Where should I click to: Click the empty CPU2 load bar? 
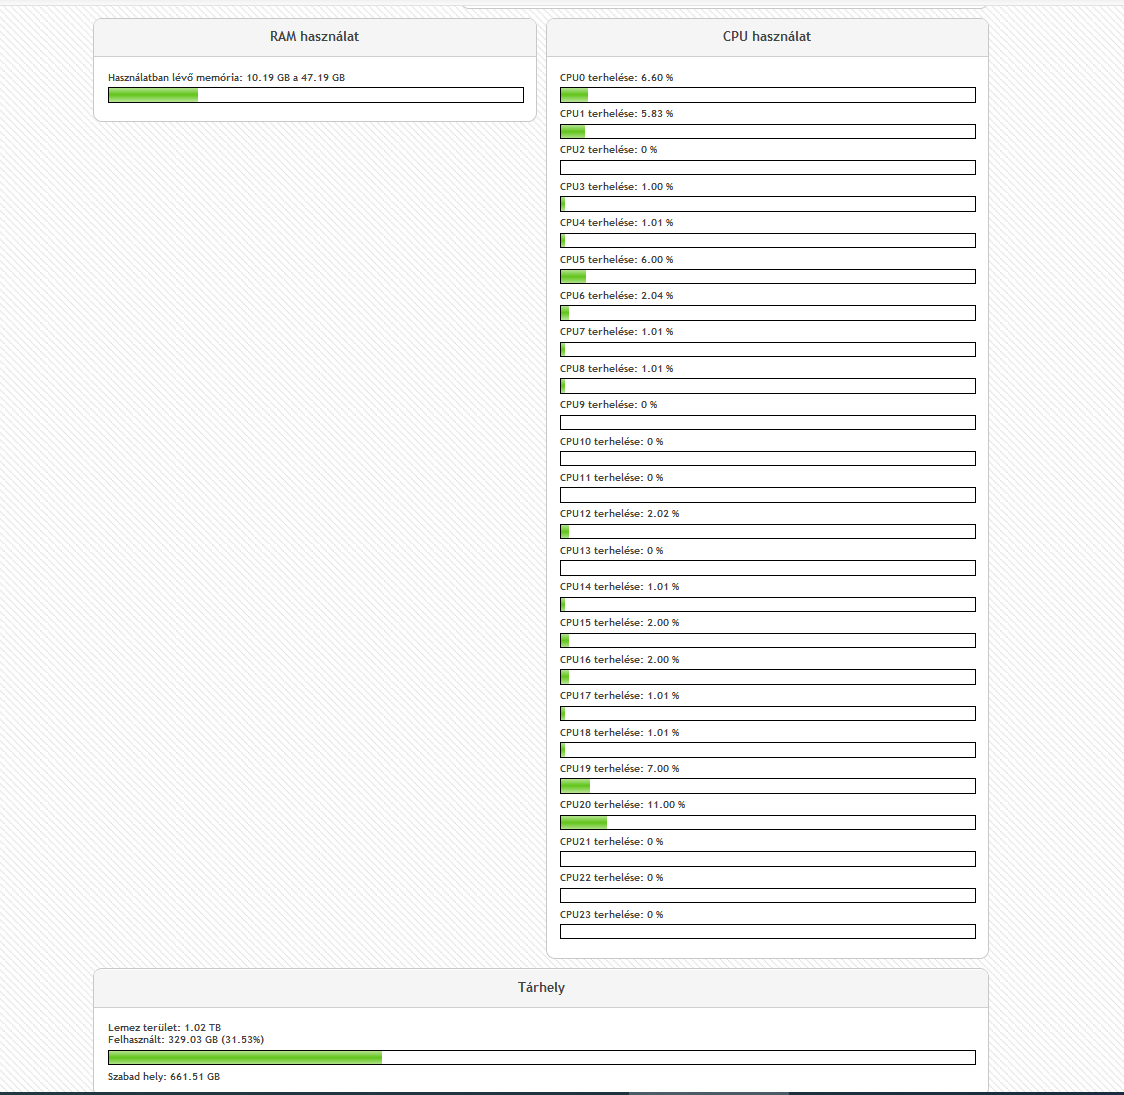[x=768, y=168]
